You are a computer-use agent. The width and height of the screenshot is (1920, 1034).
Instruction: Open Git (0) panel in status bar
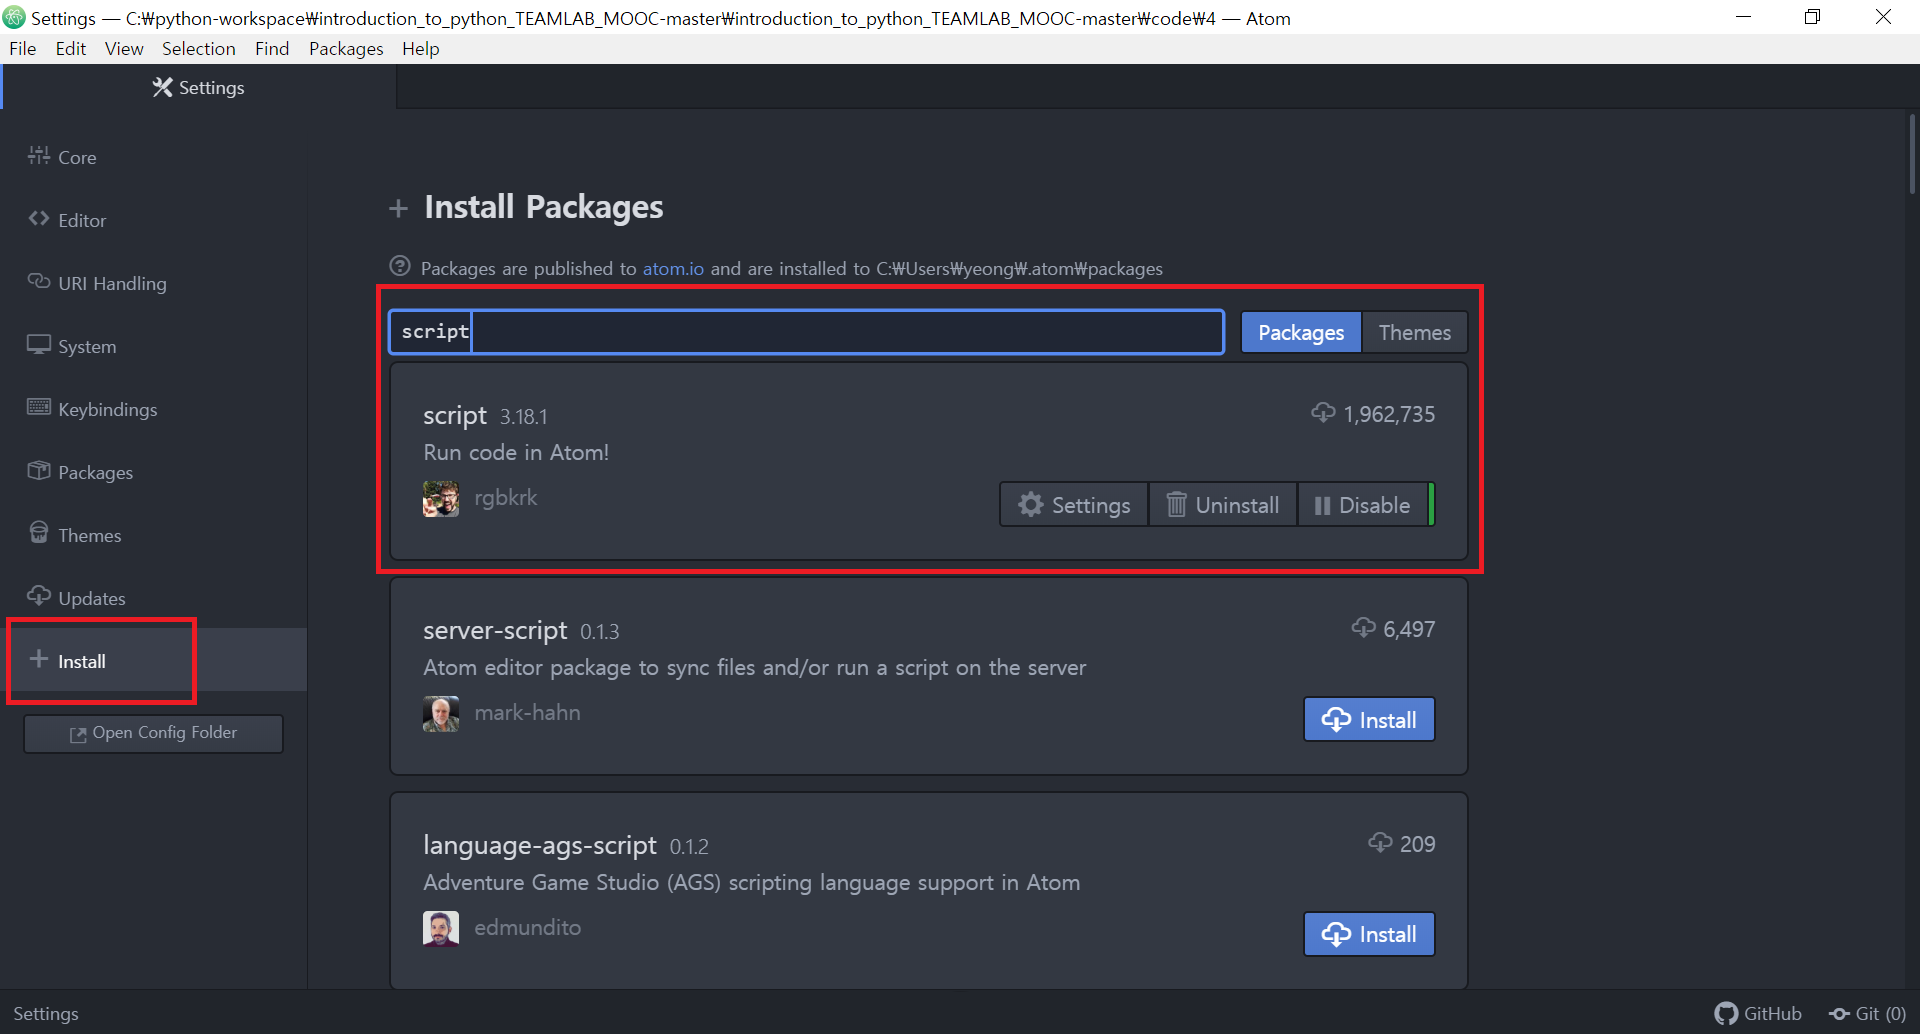1867,1013
